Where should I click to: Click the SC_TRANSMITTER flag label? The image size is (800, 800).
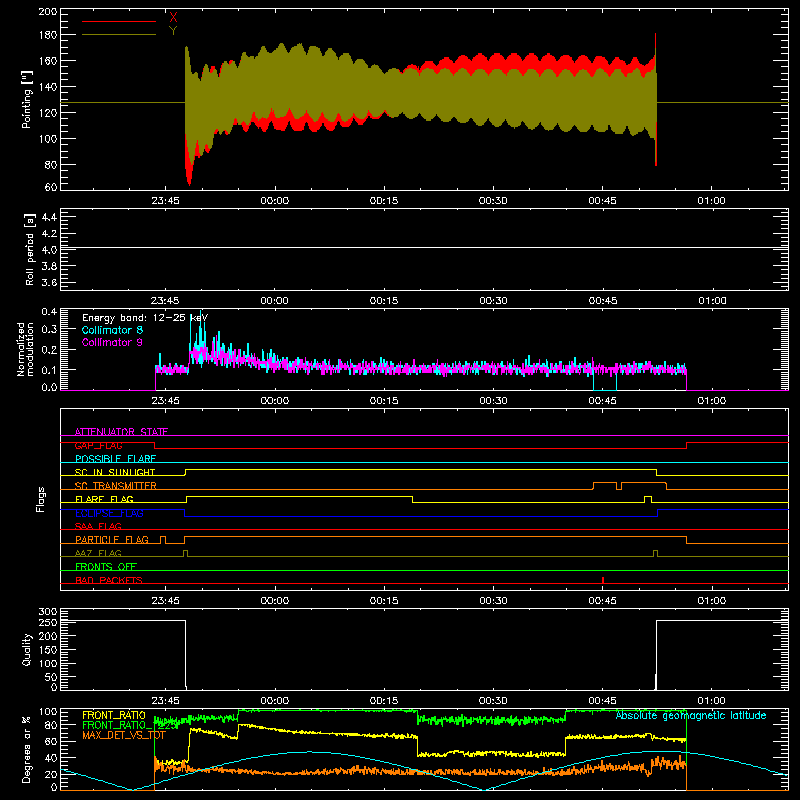pos(116,485)
